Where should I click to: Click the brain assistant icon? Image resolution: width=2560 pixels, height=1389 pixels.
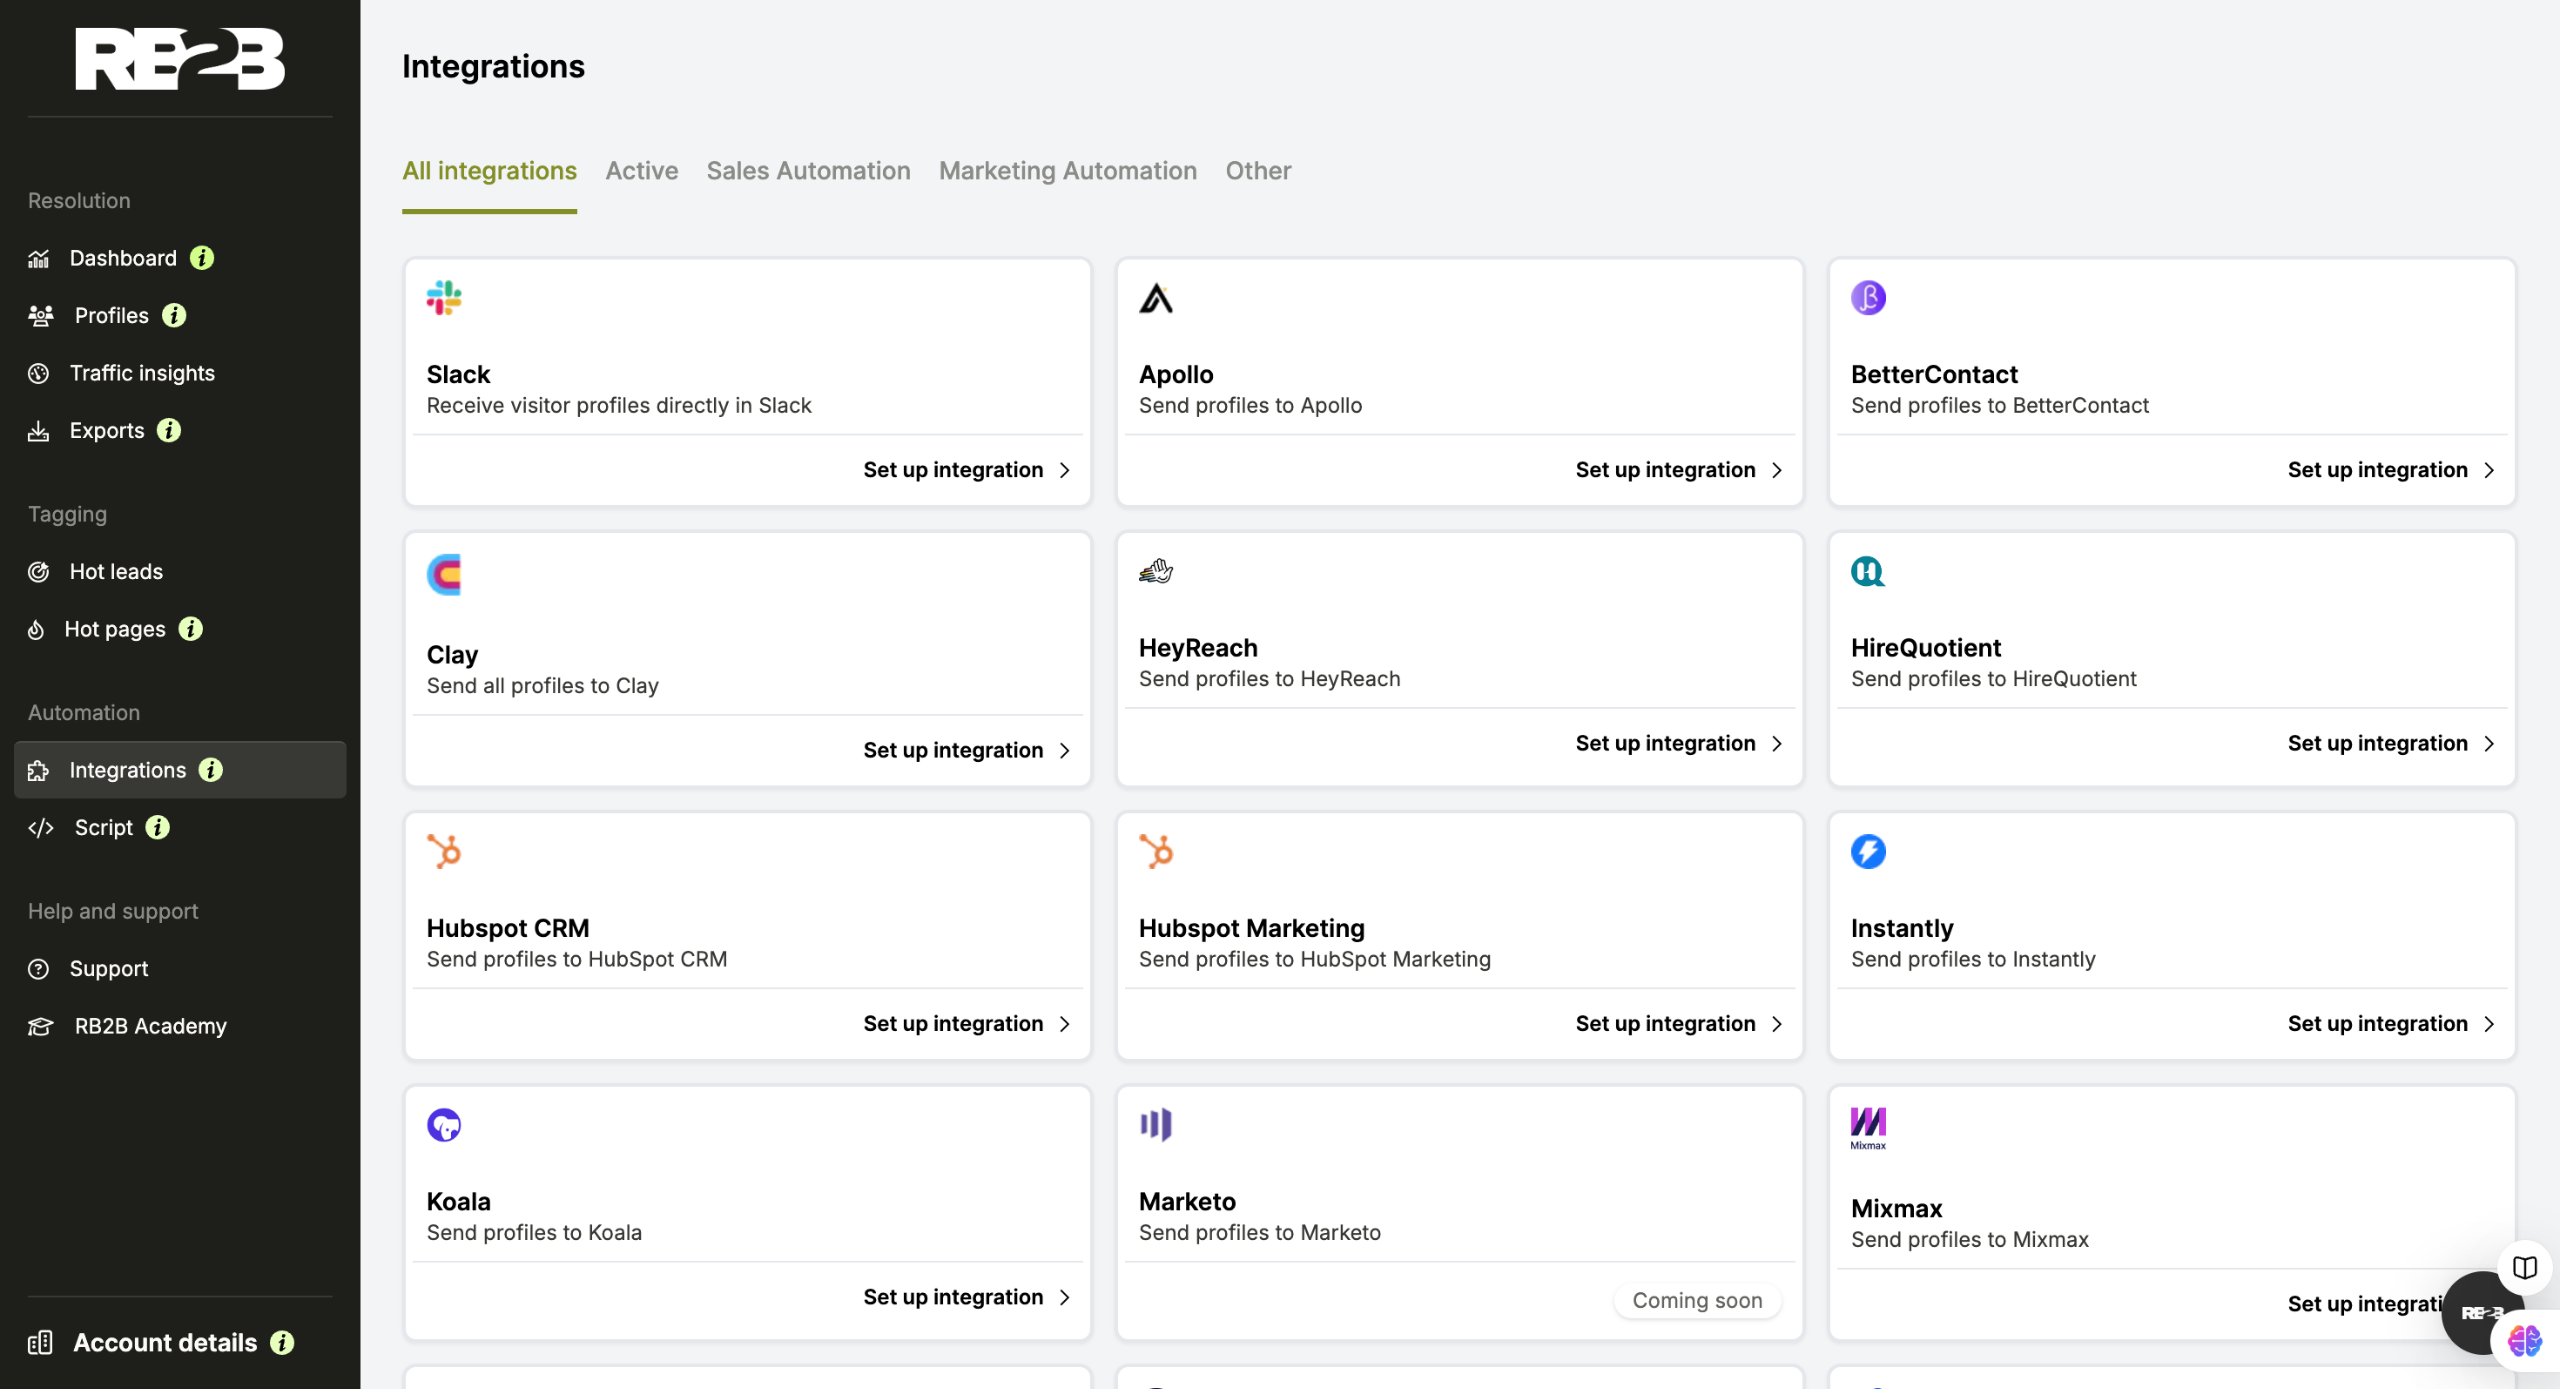(x=2524, y=1340)
